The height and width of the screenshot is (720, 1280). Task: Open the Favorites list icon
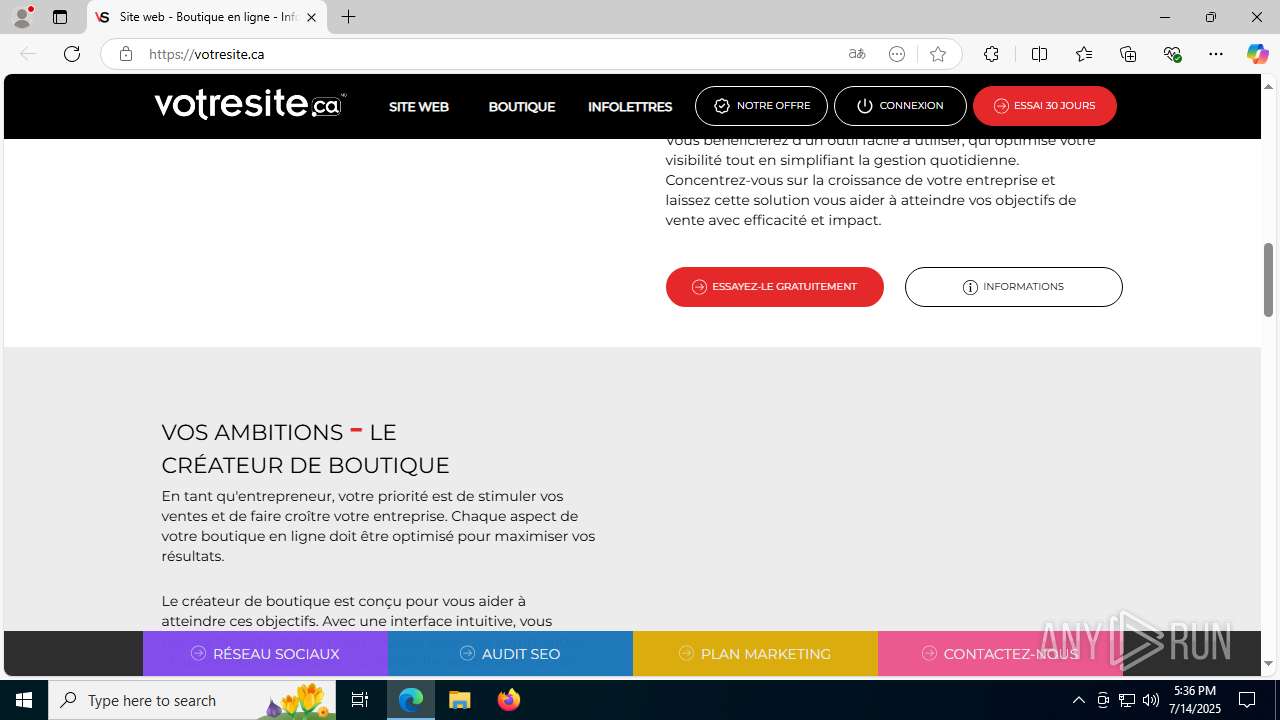click(1084, 54)
